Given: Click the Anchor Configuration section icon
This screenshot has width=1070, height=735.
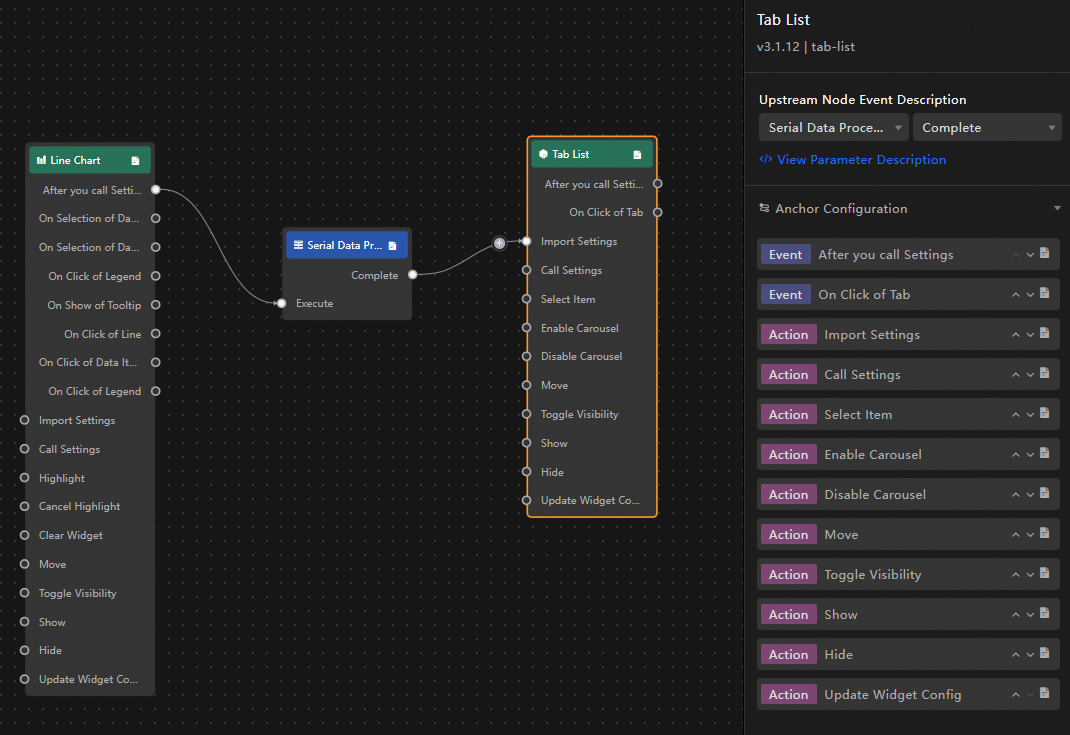Looking at the screenshot, I should (764, 208).
